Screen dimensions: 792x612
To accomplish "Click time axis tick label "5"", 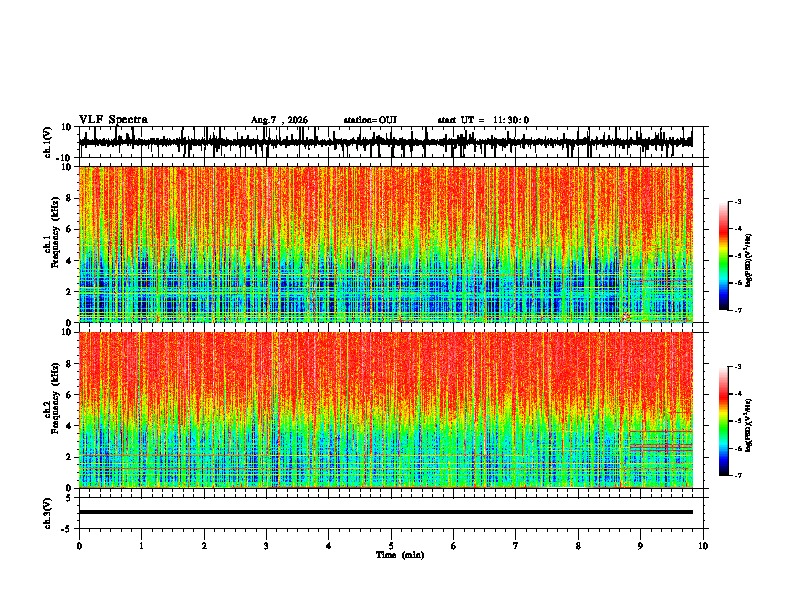I will [x=391, y=546].
